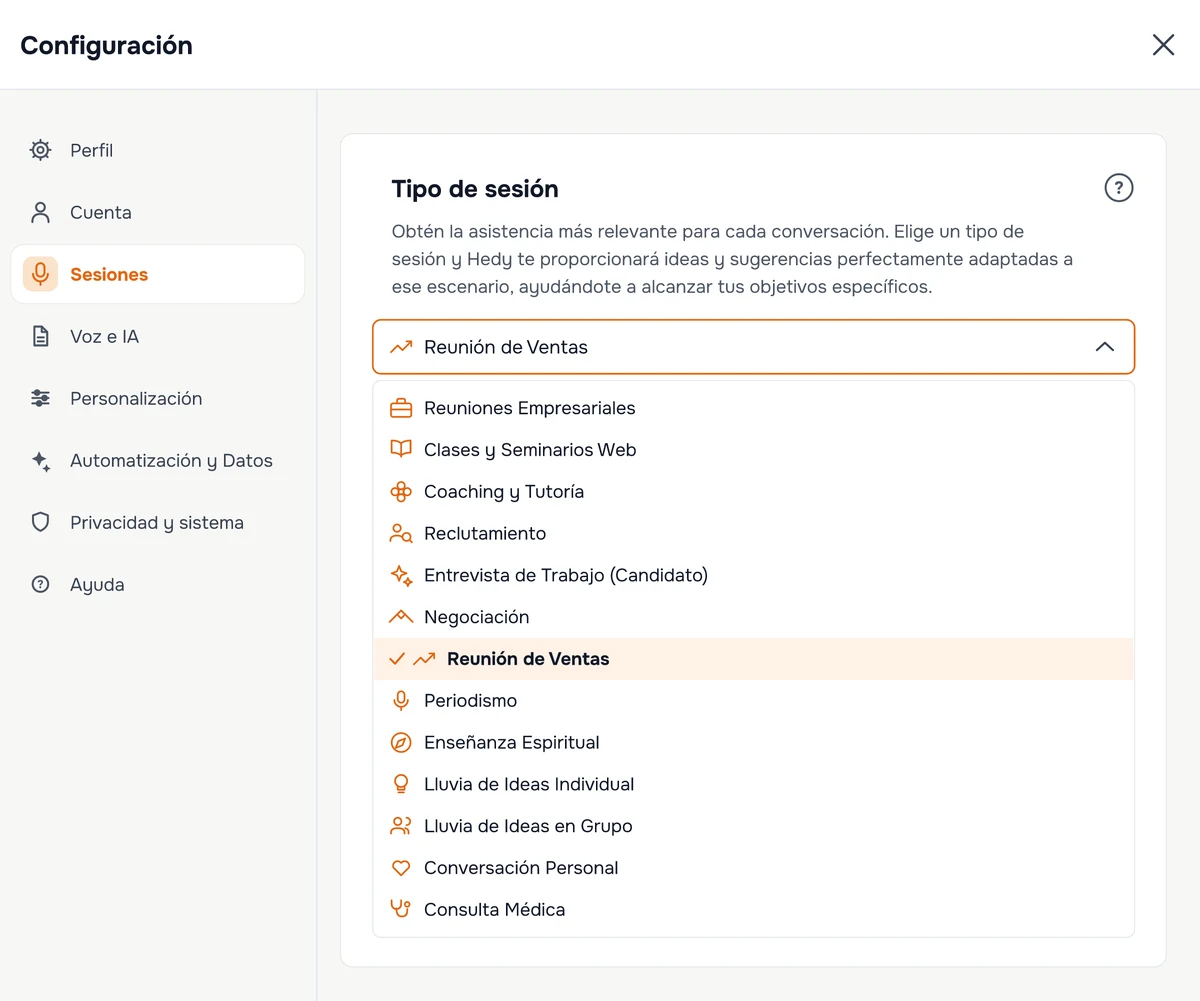Click the lightbulb icon for Lluvia de Ideas Individual

pos(401,784)
